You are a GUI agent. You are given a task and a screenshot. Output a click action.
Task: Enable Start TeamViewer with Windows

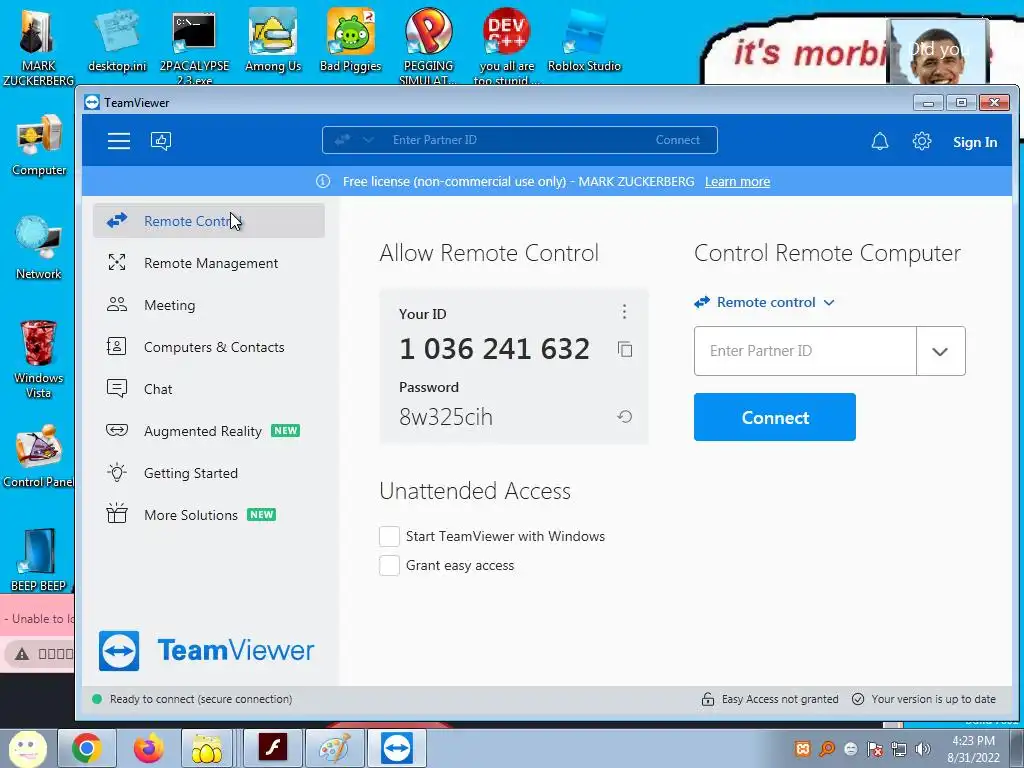click(389, 536)
